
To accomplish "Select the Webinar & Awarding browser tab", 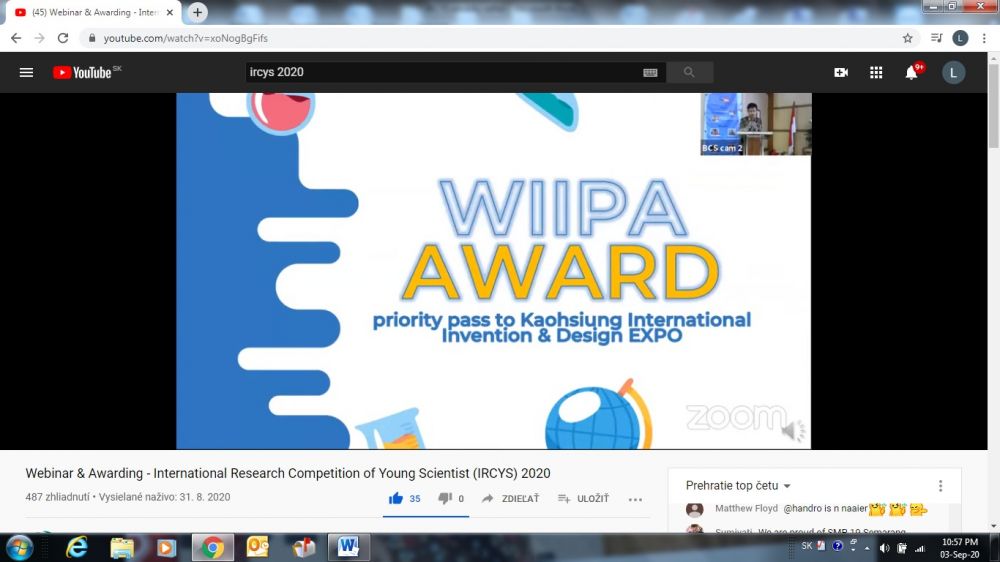I will [94, 13].
